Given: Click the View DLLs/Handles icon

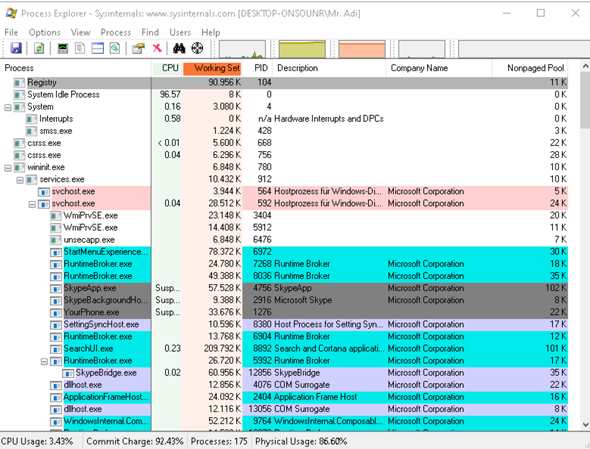Looking at the screenshot, I should [115, 48].
